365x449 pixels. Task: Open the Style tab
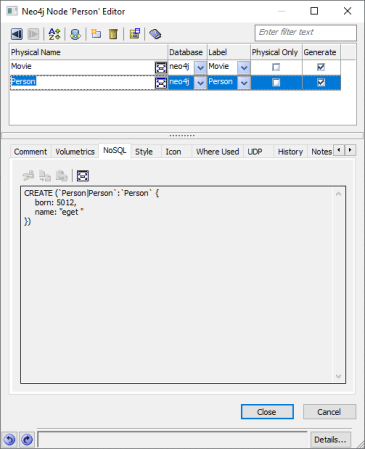pyautogui.click(x=144, y=152)
